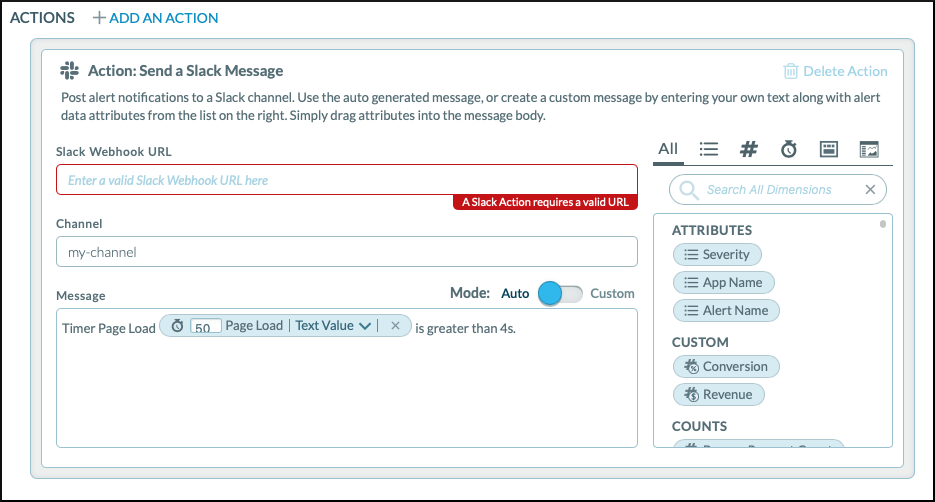935x502 pixels.
Task: Click the attributes list filter icon
Action: [x=709, y=149]
